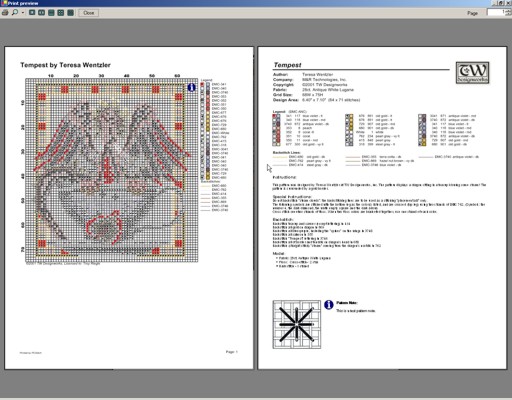Viewport: 512px width, 400px height.
Task: Click the Pattern Note info icon
Action: pyautogui.click(x=329, y=305)
